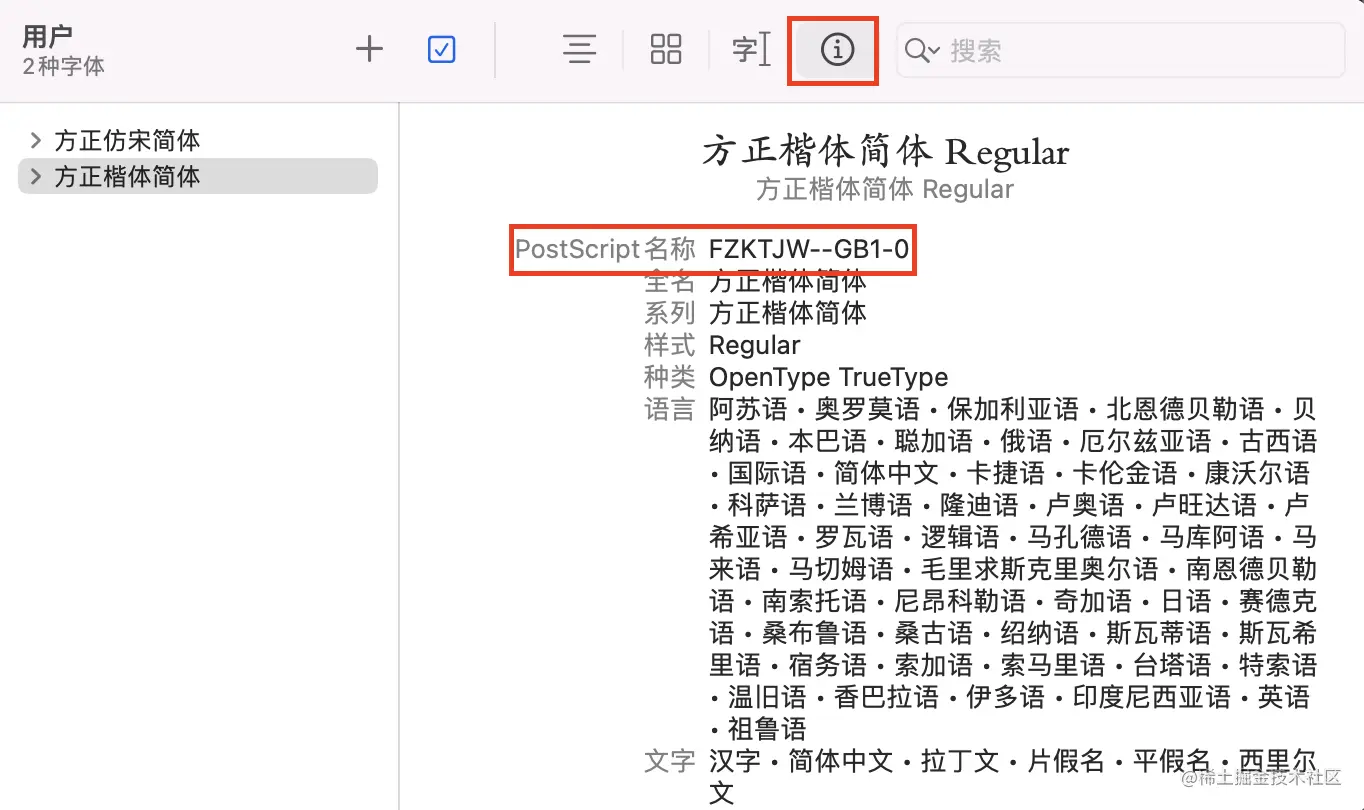Expand the 方正仿宋简体 font family
Viewport: 1364px width, 810px height.
[36, 140]
